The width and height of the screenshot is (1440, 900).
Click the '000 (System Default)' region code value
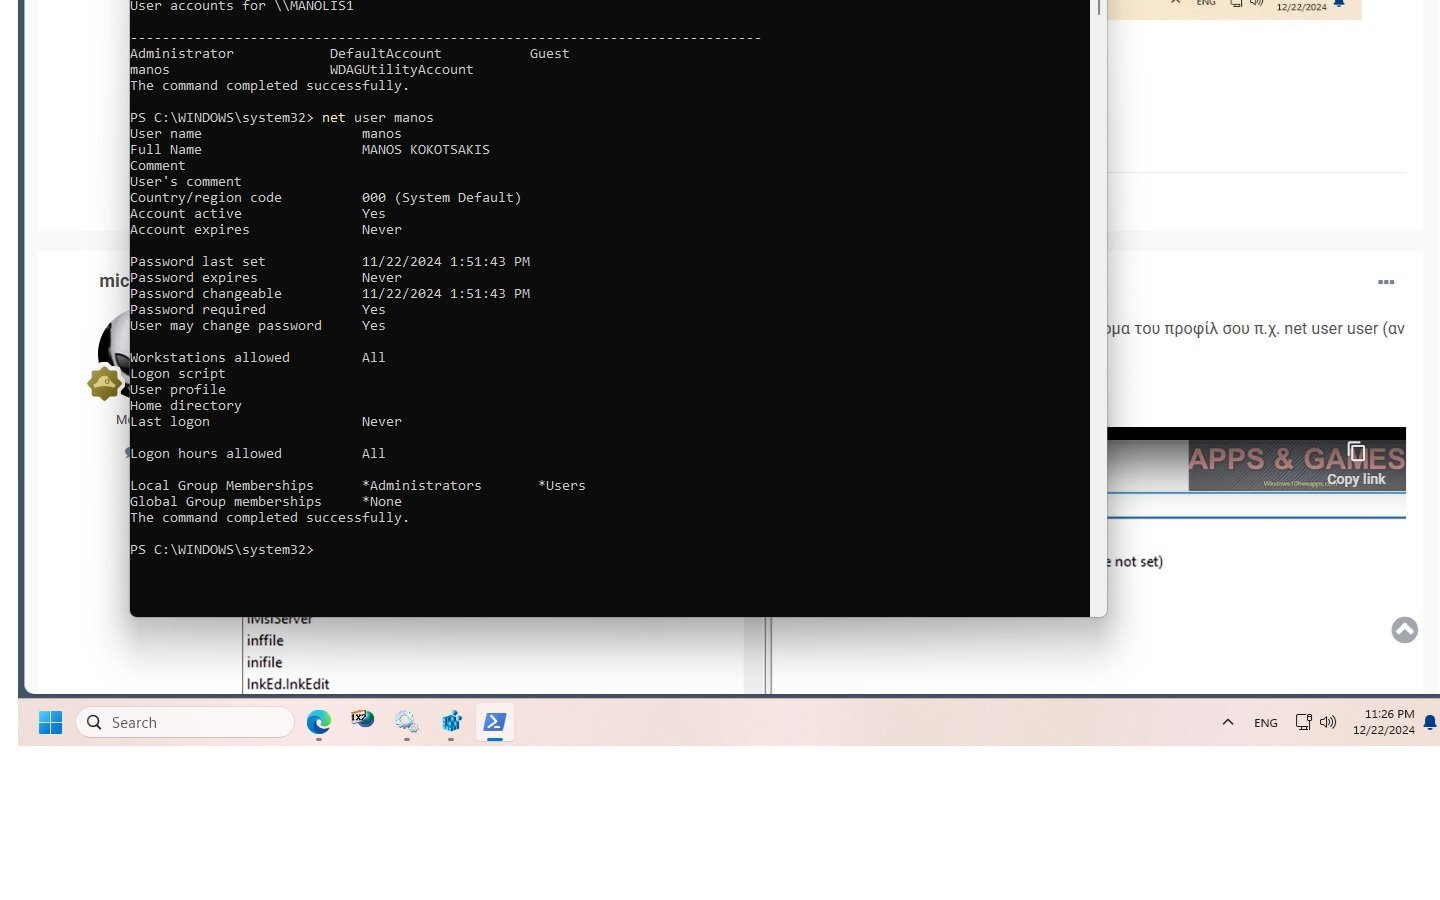pos(442,198)
